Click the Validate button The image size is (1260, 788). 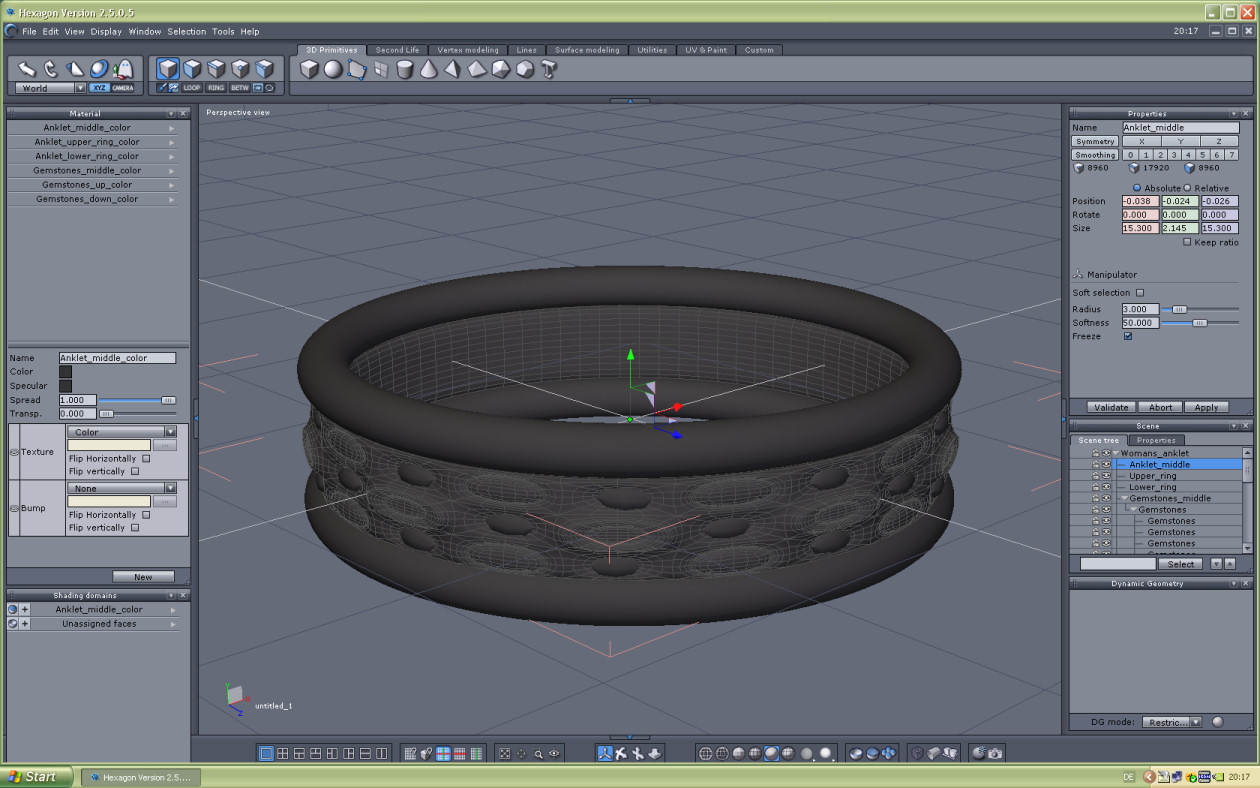(1111, 407)
